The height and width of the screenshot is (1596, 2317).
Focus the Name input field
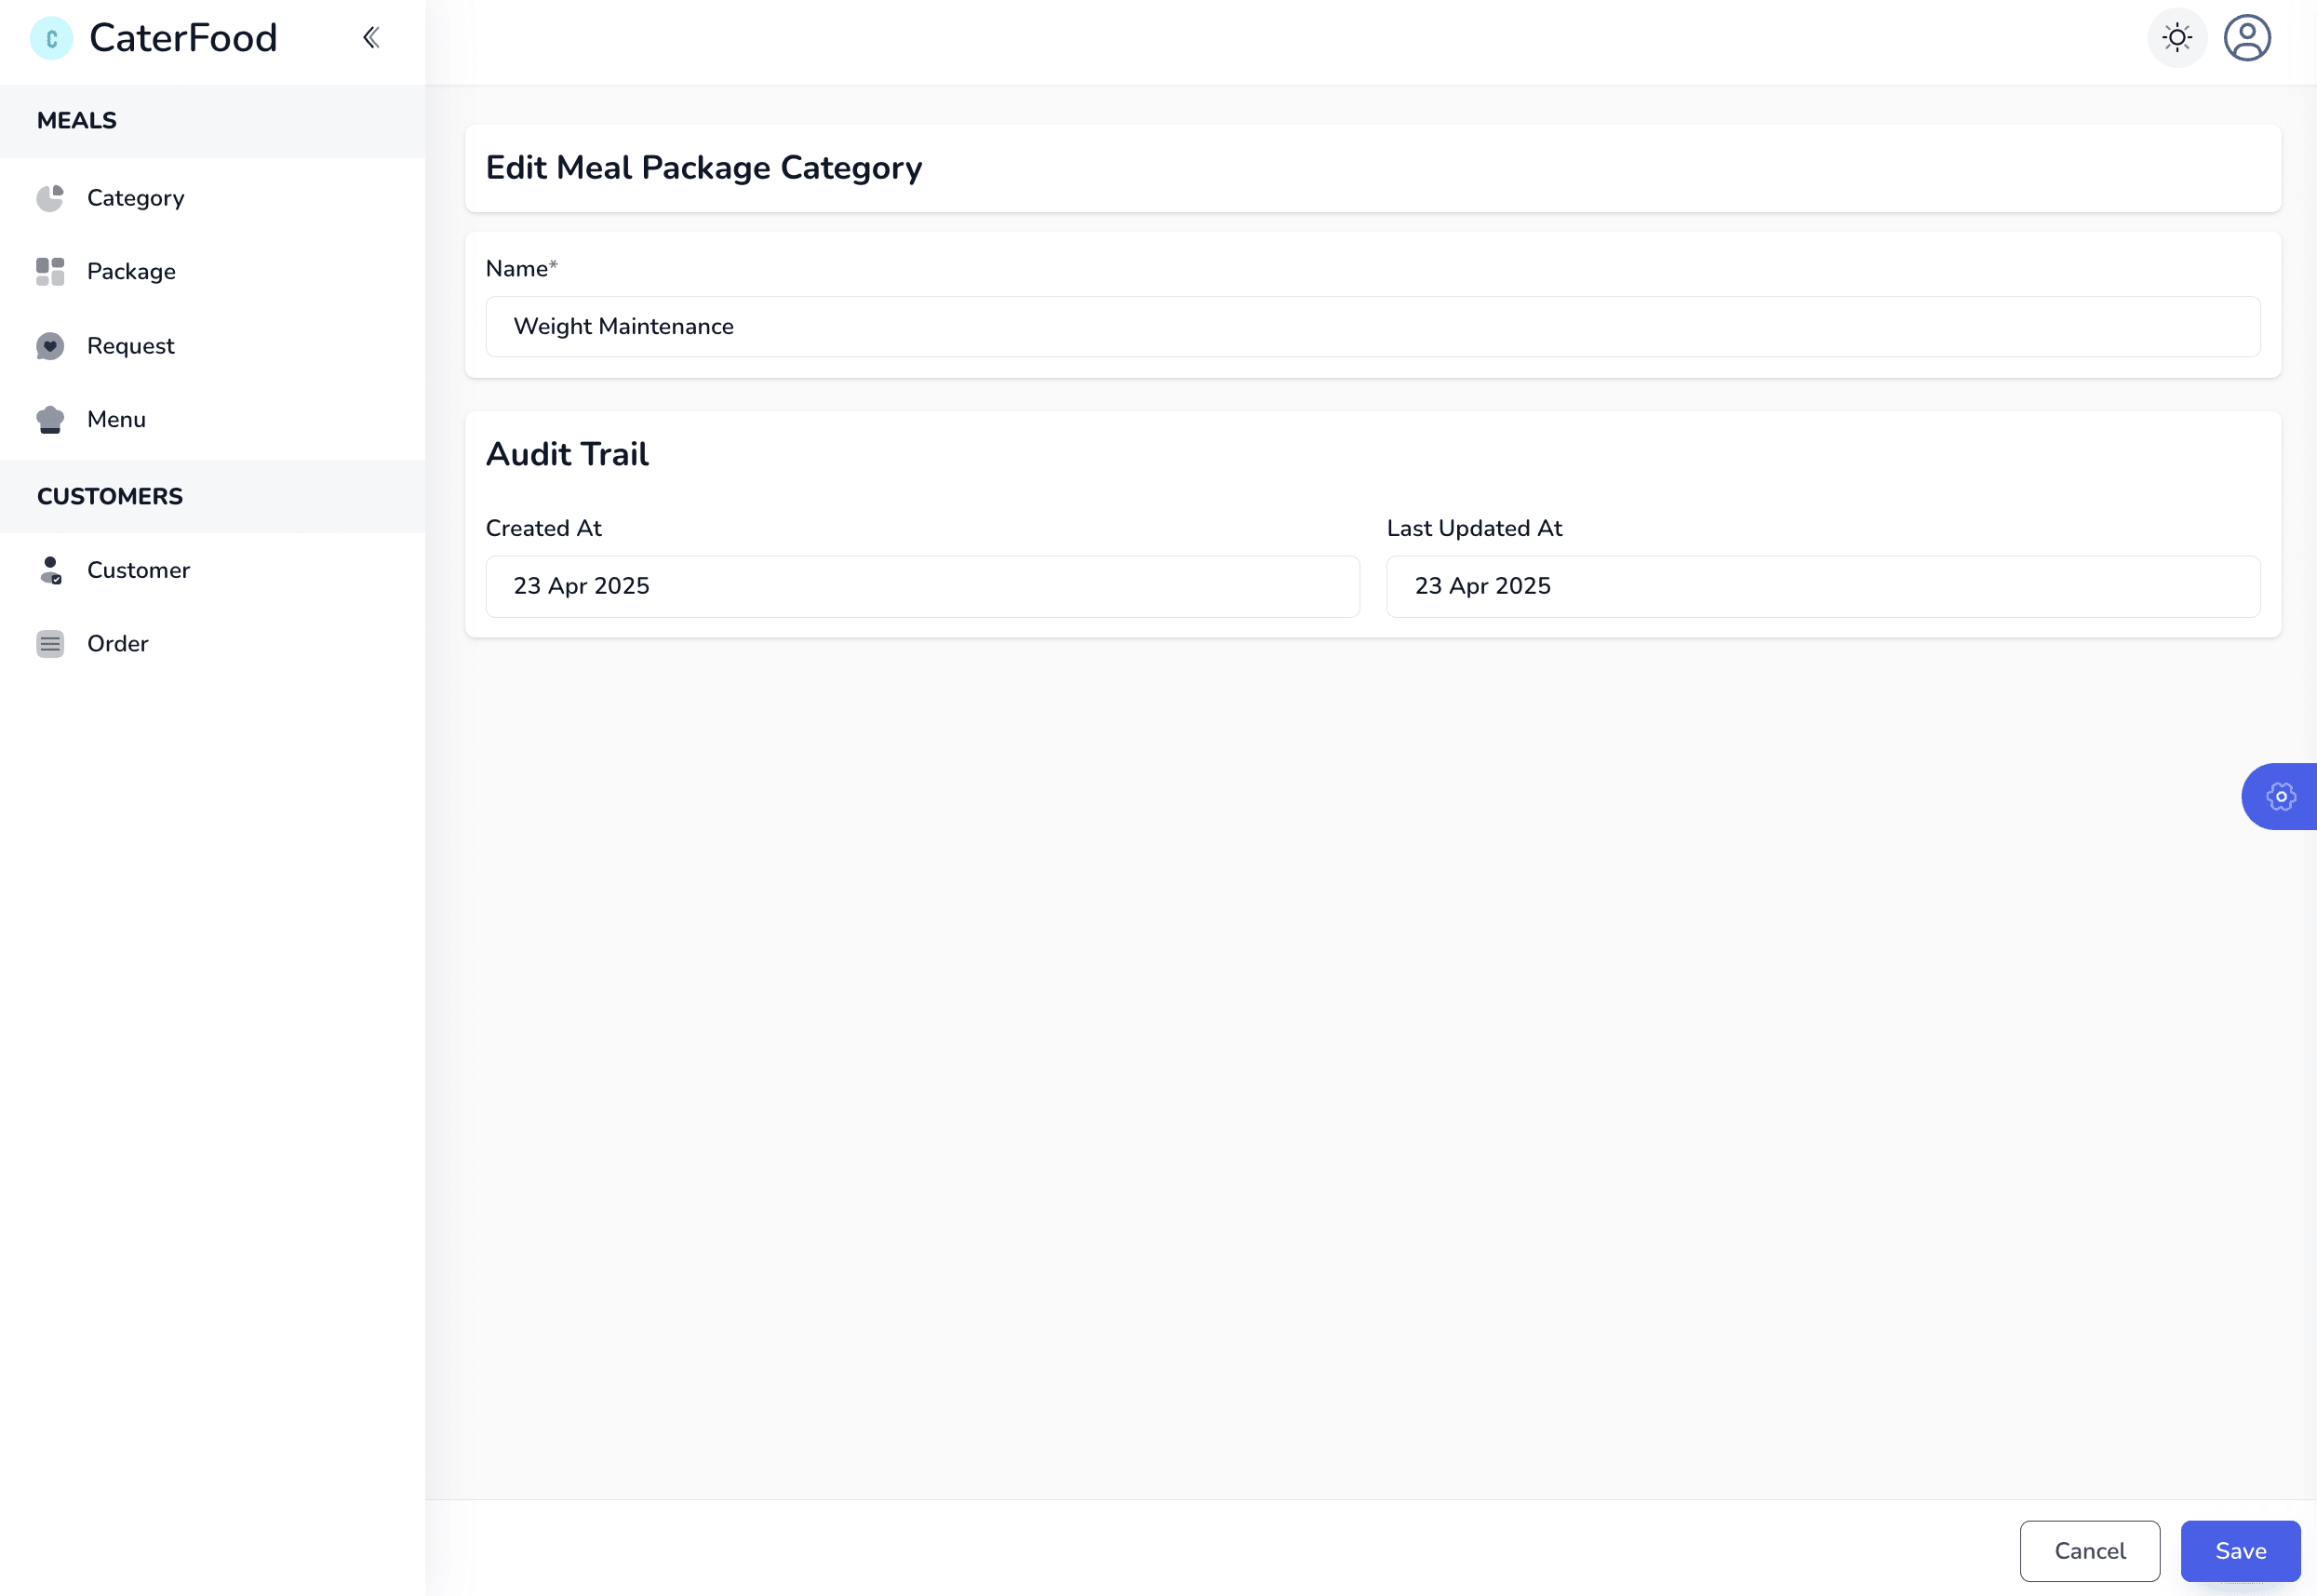click(1372, 327)
